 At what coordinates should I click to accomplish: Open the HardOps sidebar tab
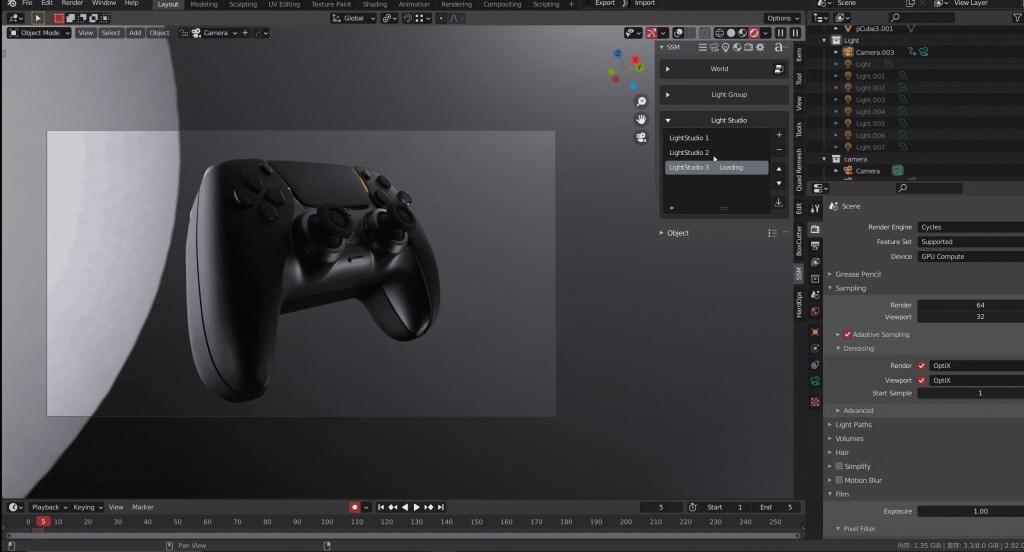tap(799, 304)
